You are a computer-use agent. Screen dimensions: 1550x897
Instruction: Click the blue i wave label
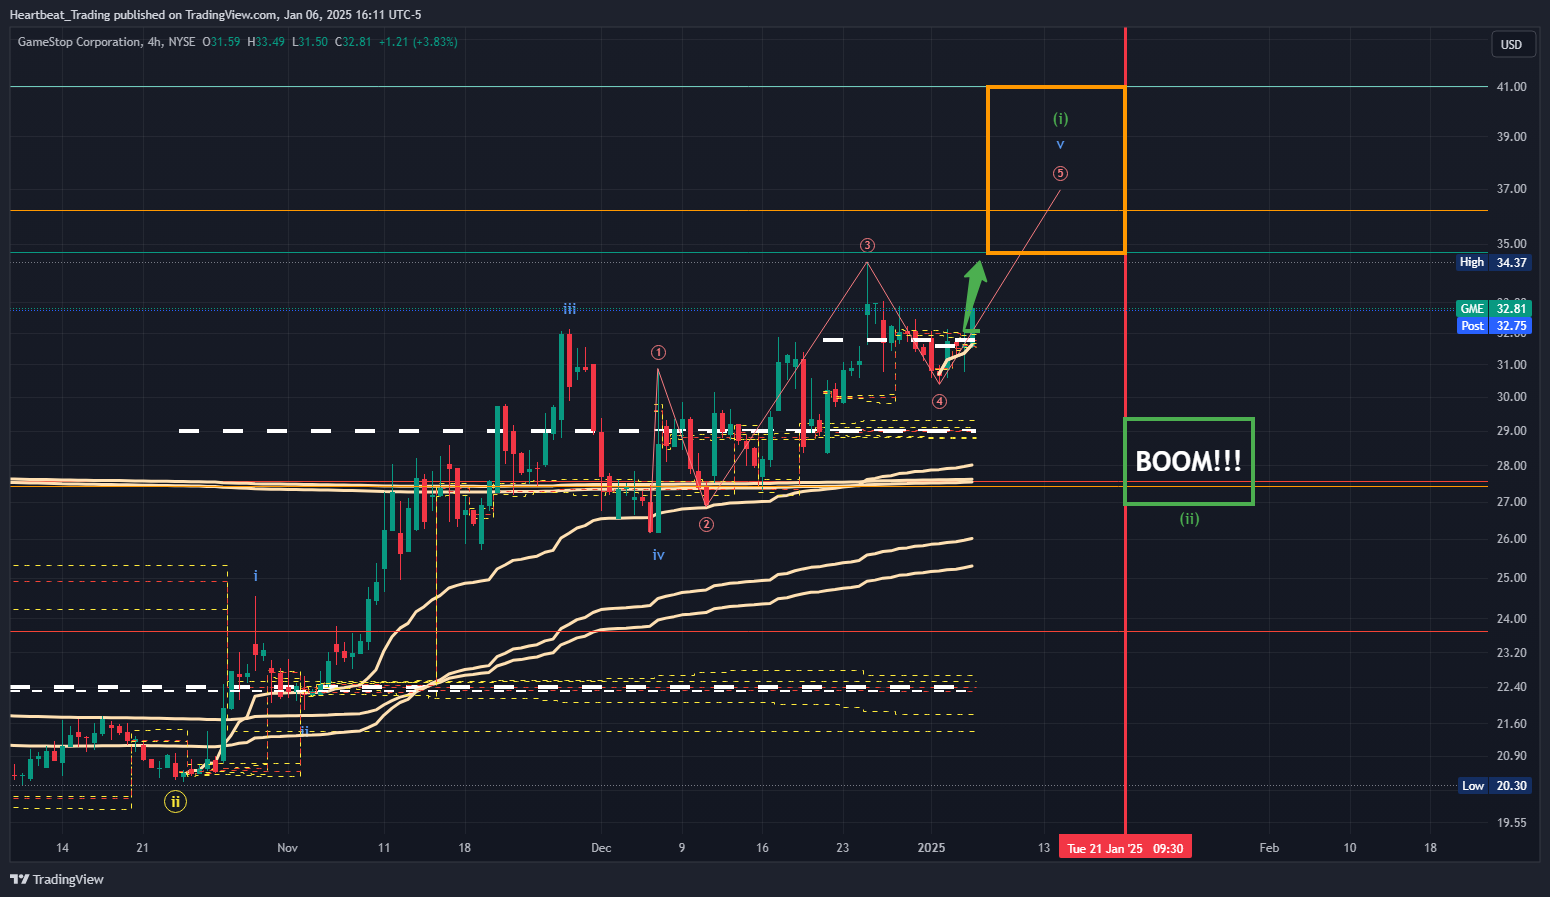(256, 576)
